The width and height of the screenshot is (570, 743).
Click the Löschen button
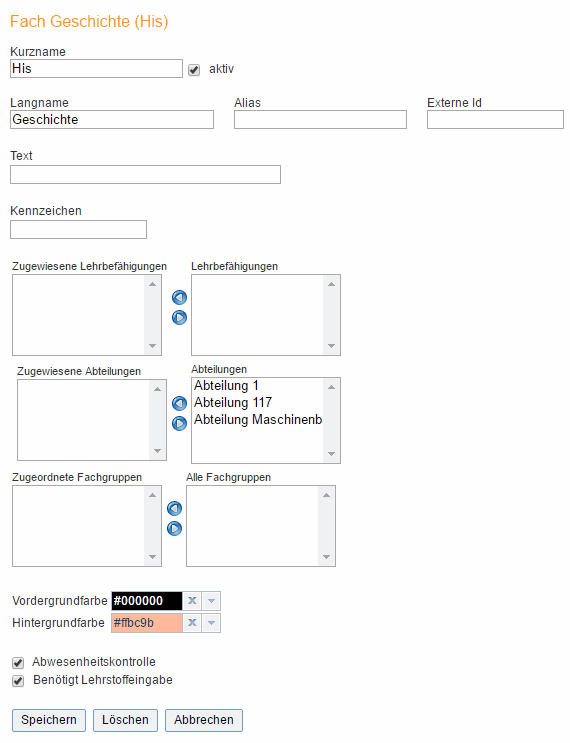click(125, 720)
